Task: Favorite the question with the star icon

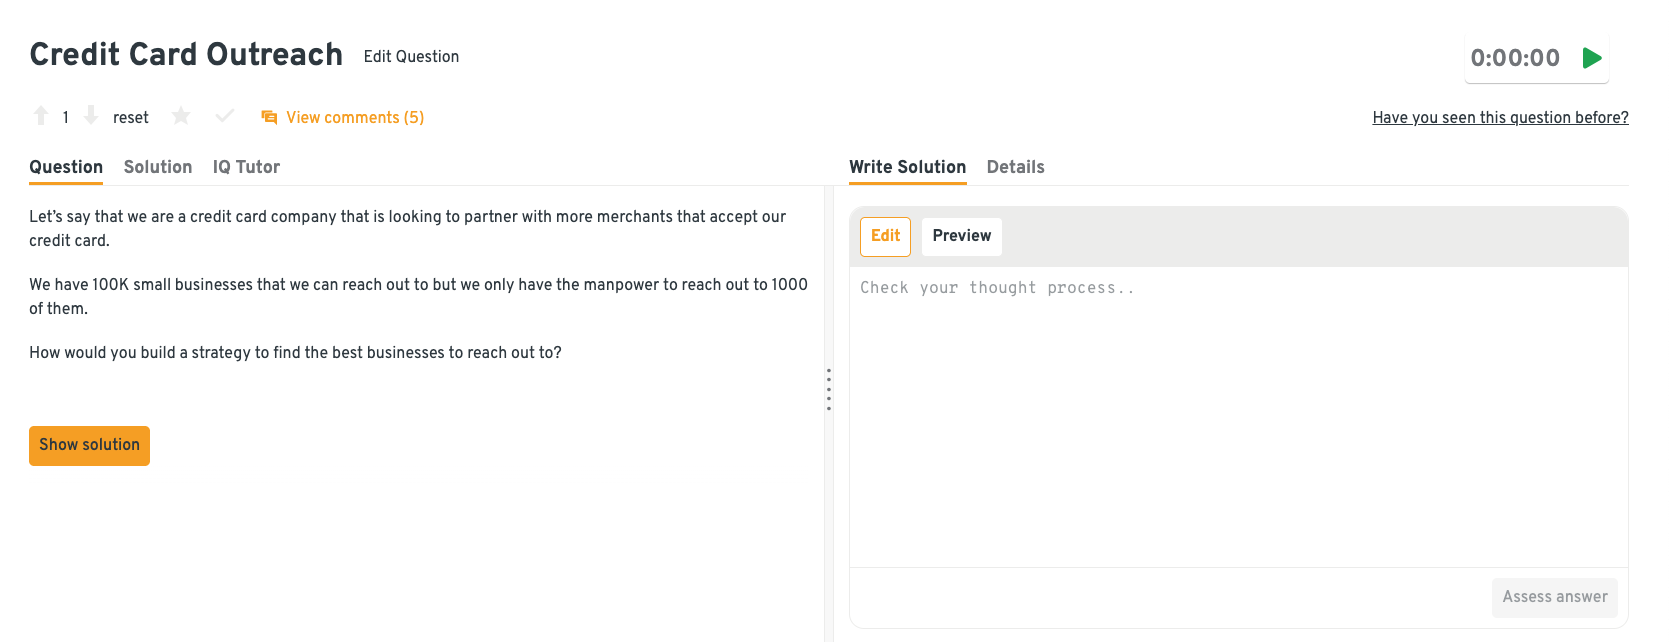Action: pos(181,116)
